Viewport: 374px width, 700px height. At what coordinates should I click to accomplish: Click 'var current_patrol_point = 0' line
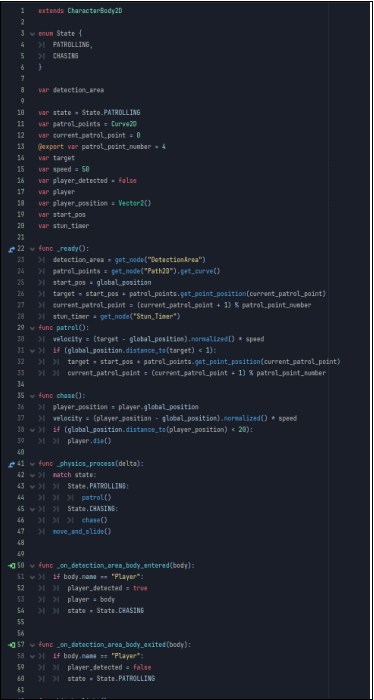click(89, 135)
